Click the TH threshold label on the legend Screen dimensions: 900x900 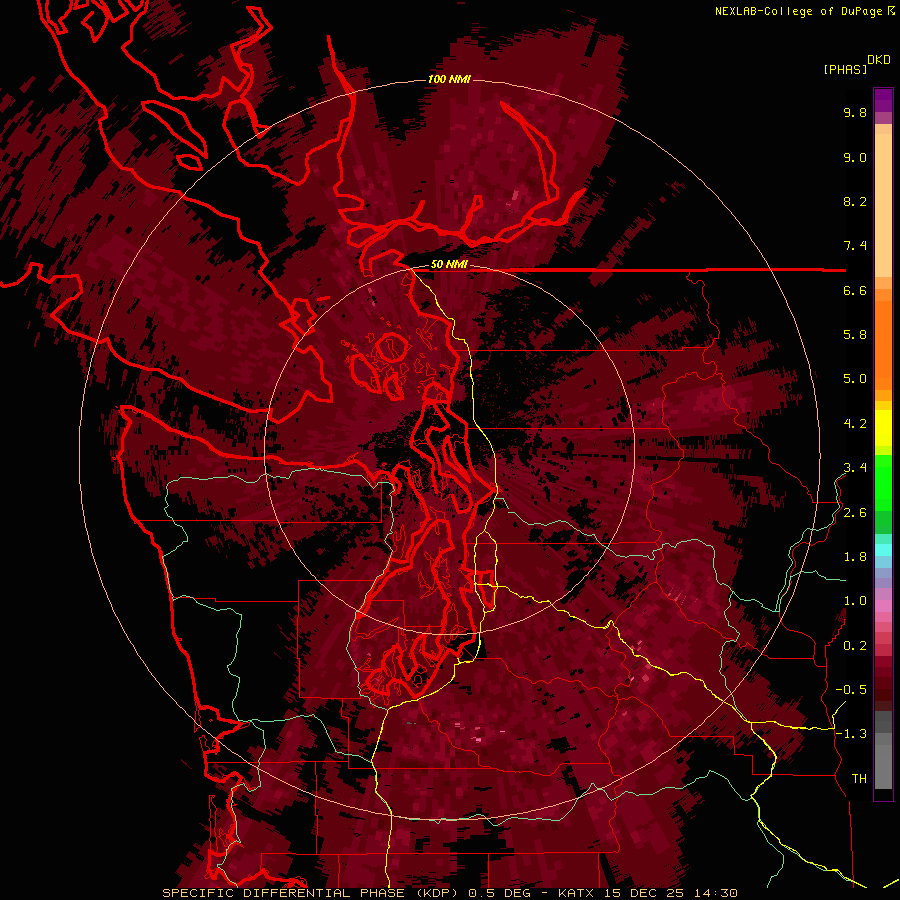pos(859,779)
